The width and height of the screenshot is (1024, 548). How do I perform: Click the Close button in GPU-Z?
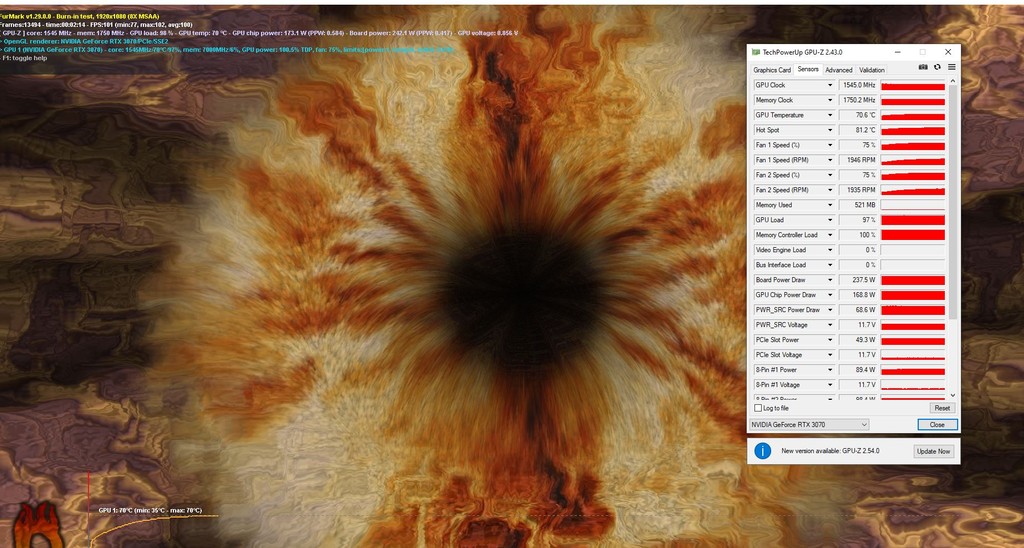[x=937, y=425]
